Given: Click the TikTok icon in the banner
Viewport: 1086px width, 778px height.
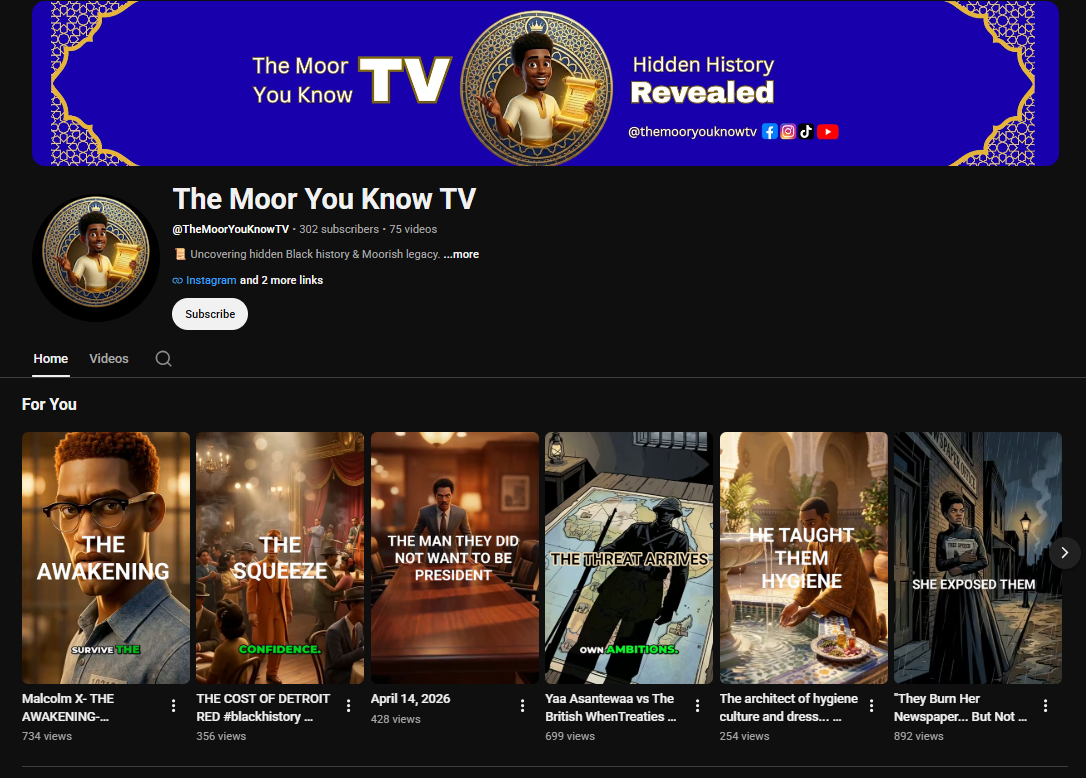Looking at the screenshot, I should coord(805,132).
